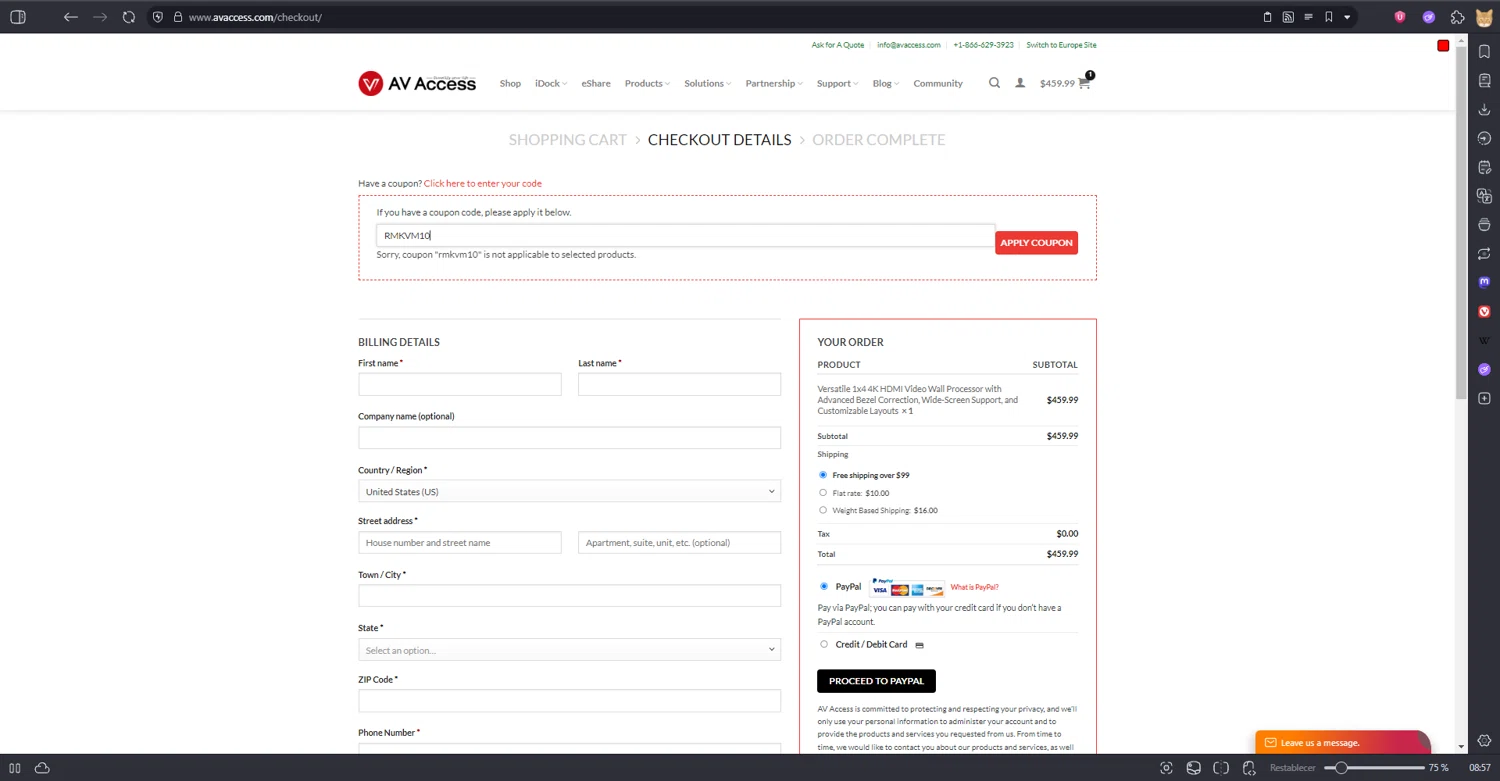Click Restablecer zoom reset button
1500x781 pixels.
(1293, 768)
